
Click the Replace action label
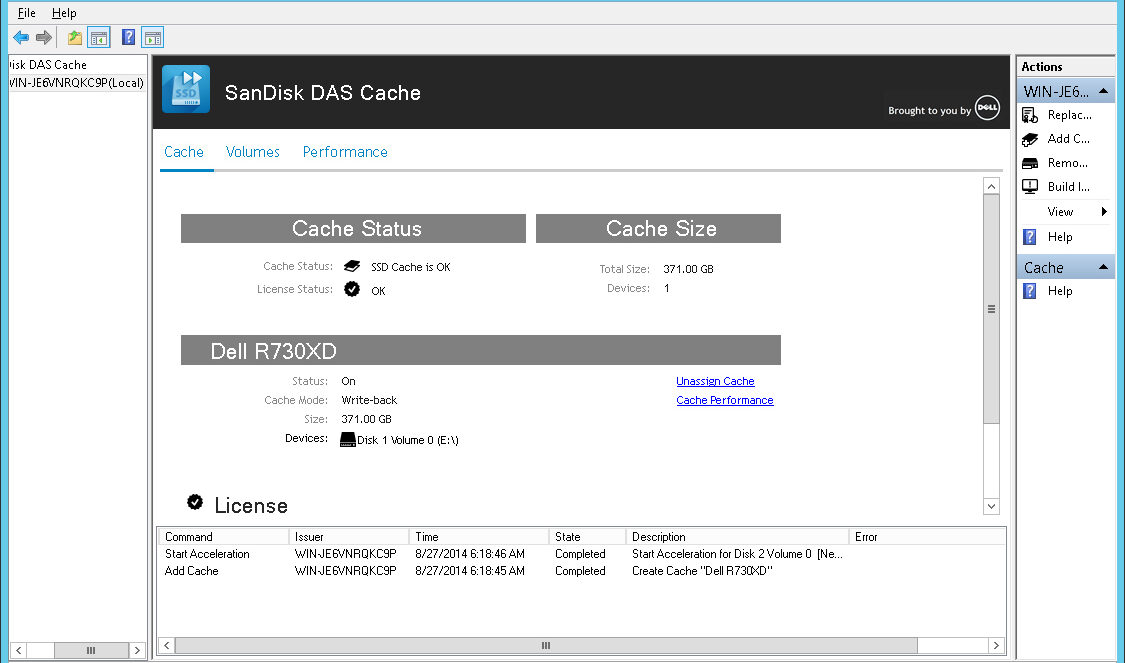pos(1070,115)
